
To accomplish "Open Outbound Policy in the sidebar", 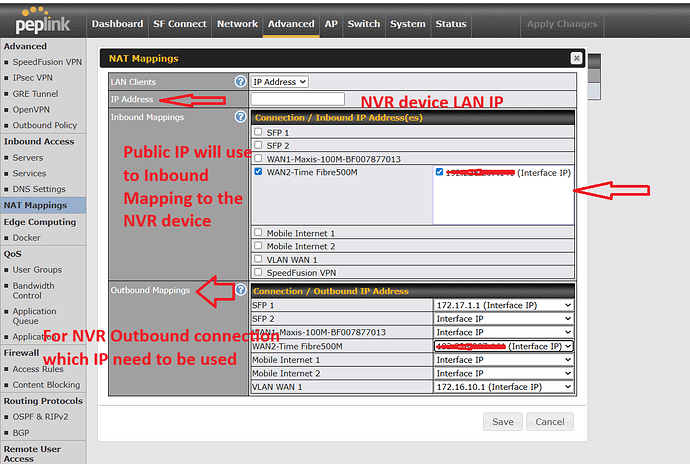I will coord(44,125).
